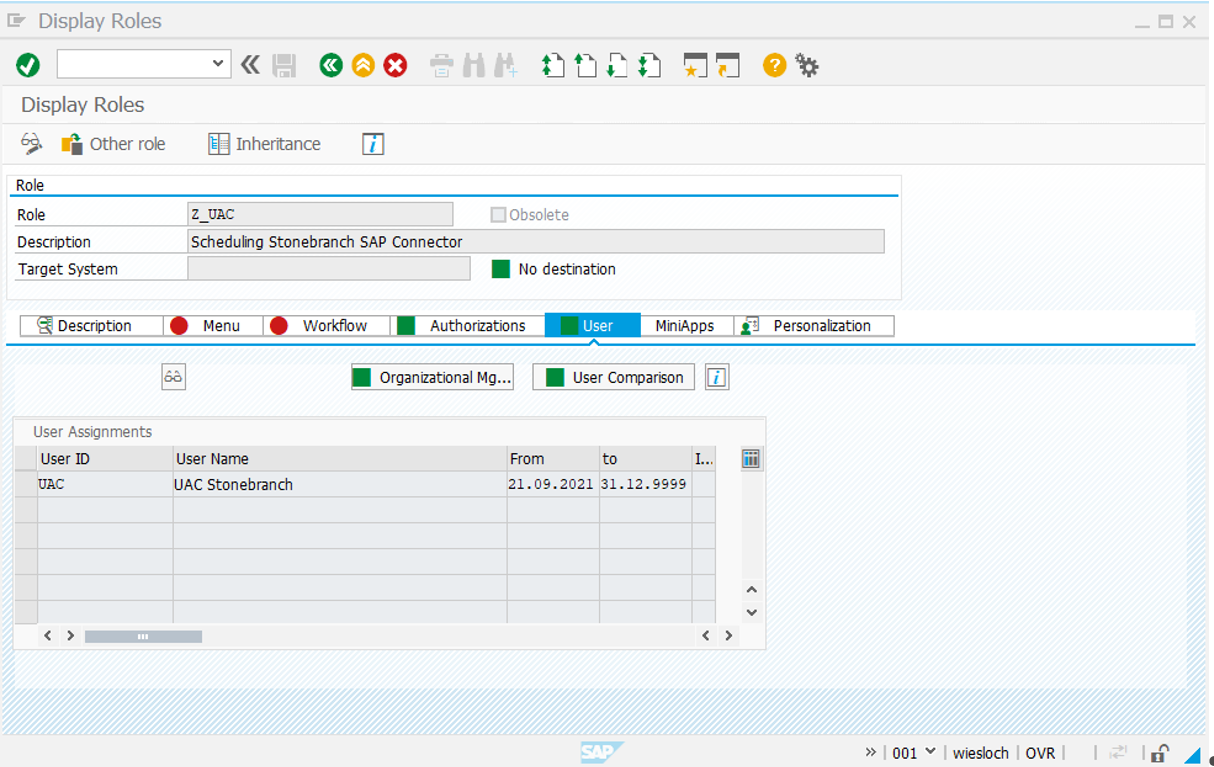Click the User Comparison button
Viewport: 1214px width, 767px height.
(614, 377)
